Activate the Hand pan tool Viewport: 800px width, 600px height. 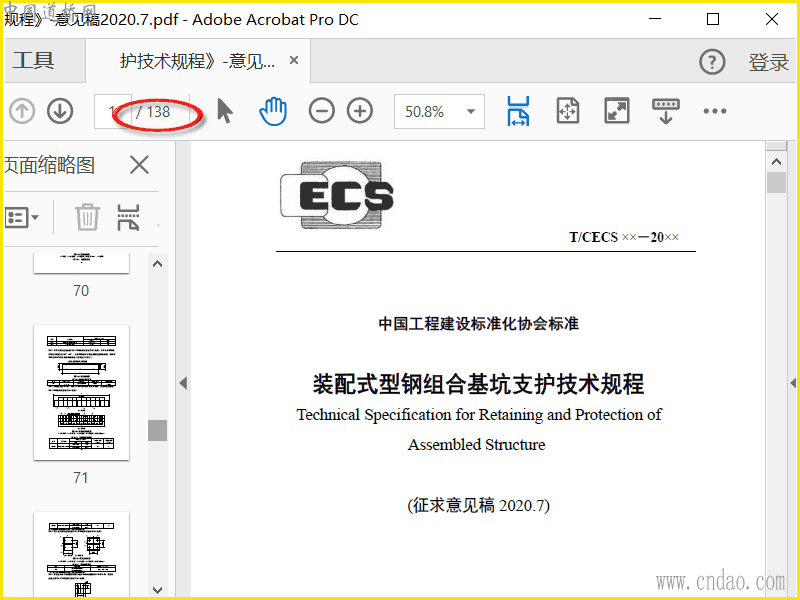pyautogui.click(x=273, y=111)
